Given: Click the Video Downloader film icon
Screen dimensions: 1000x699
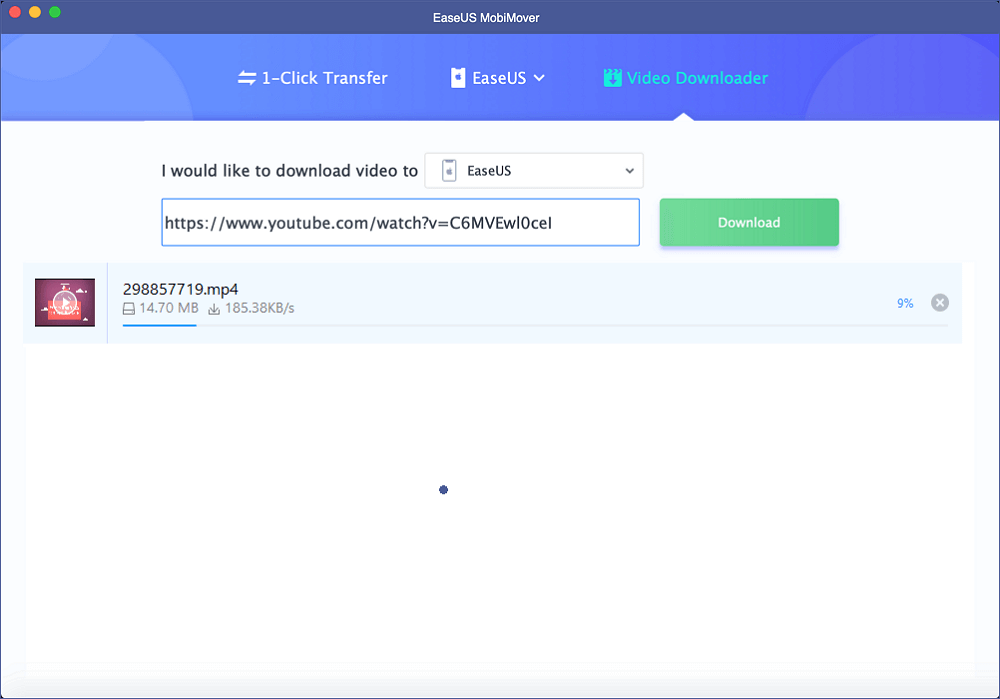Looking at the screenshot, I should point(612,78).
